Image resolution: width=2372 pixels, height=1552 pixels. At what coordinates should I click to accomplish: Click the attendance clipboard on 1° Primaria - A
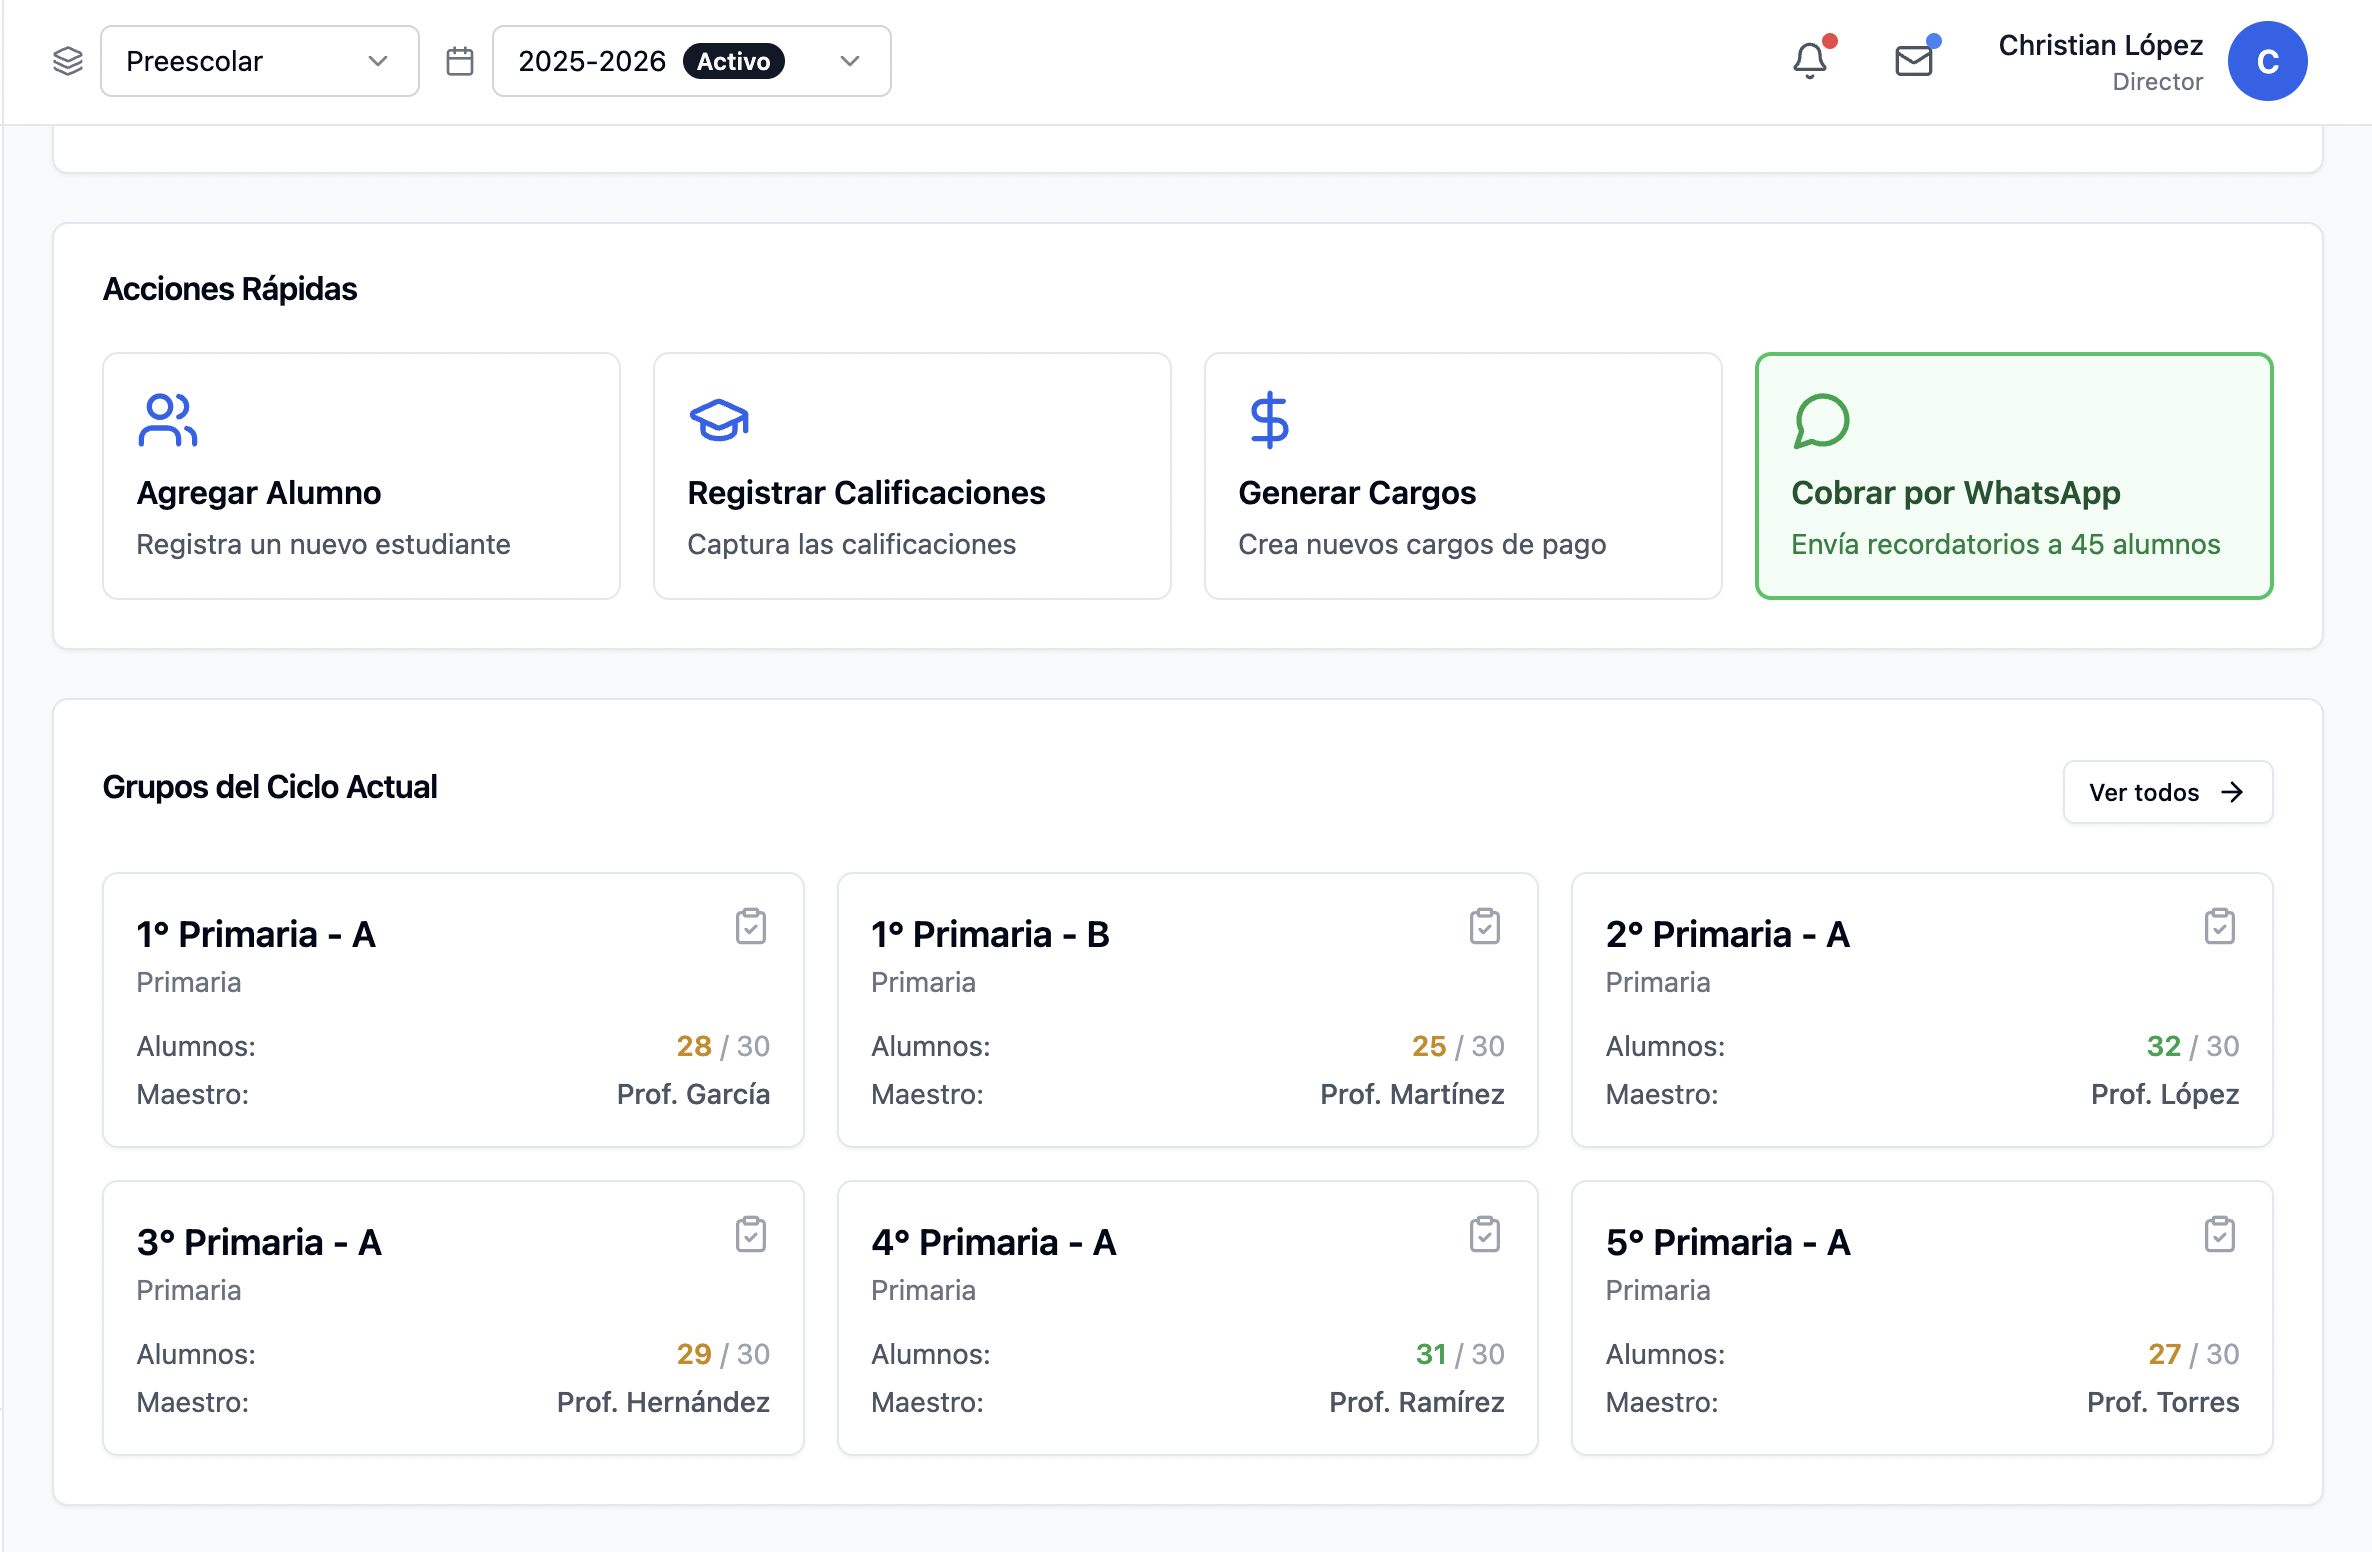[750, 926]
